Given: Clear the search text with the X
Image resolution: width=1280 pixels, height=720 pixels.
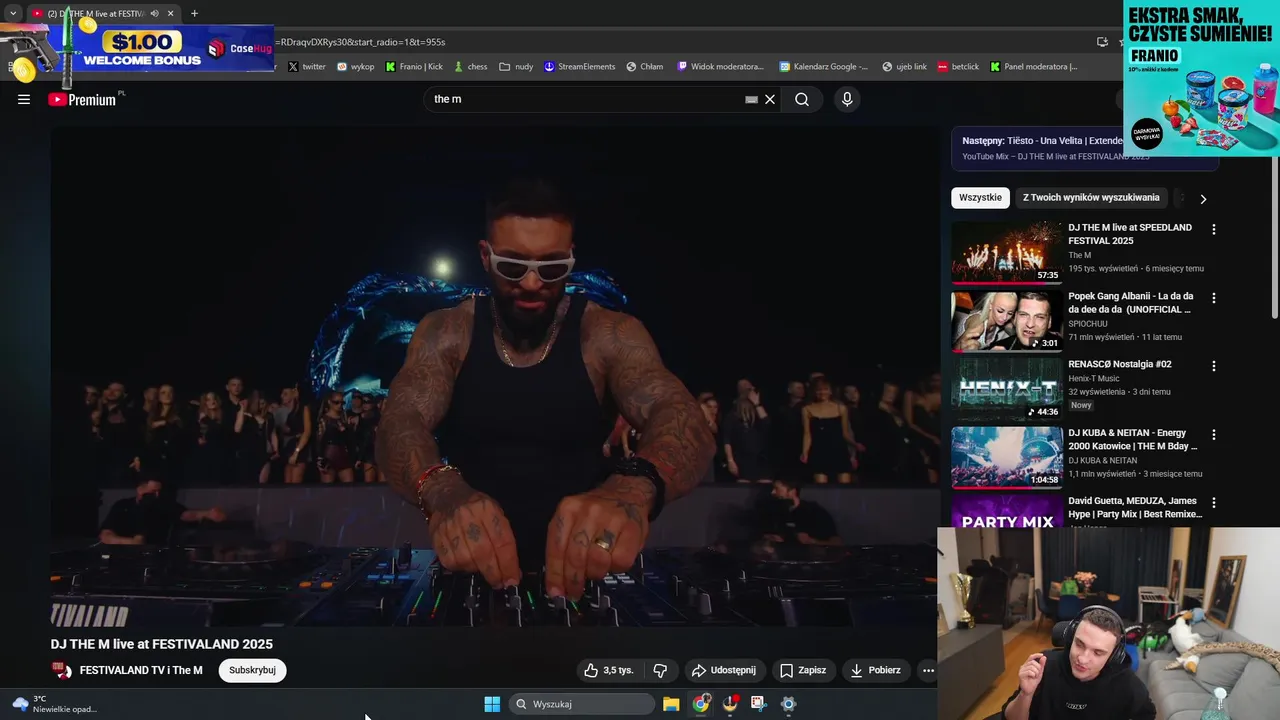Looking at the screenshot, I should click(770, 99).
